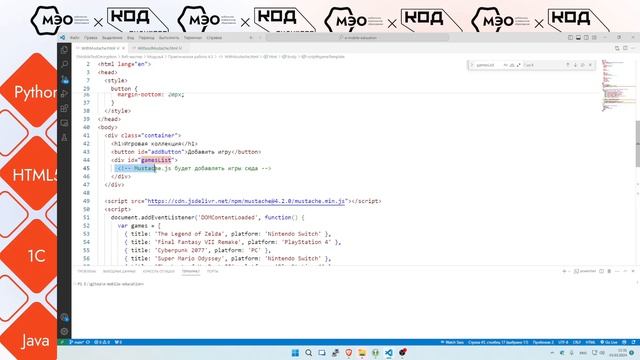Image resolution: width=640 pixels, height=360 pixels.
Task: Go to next match in find widget
Action: (x=575, y=65)
